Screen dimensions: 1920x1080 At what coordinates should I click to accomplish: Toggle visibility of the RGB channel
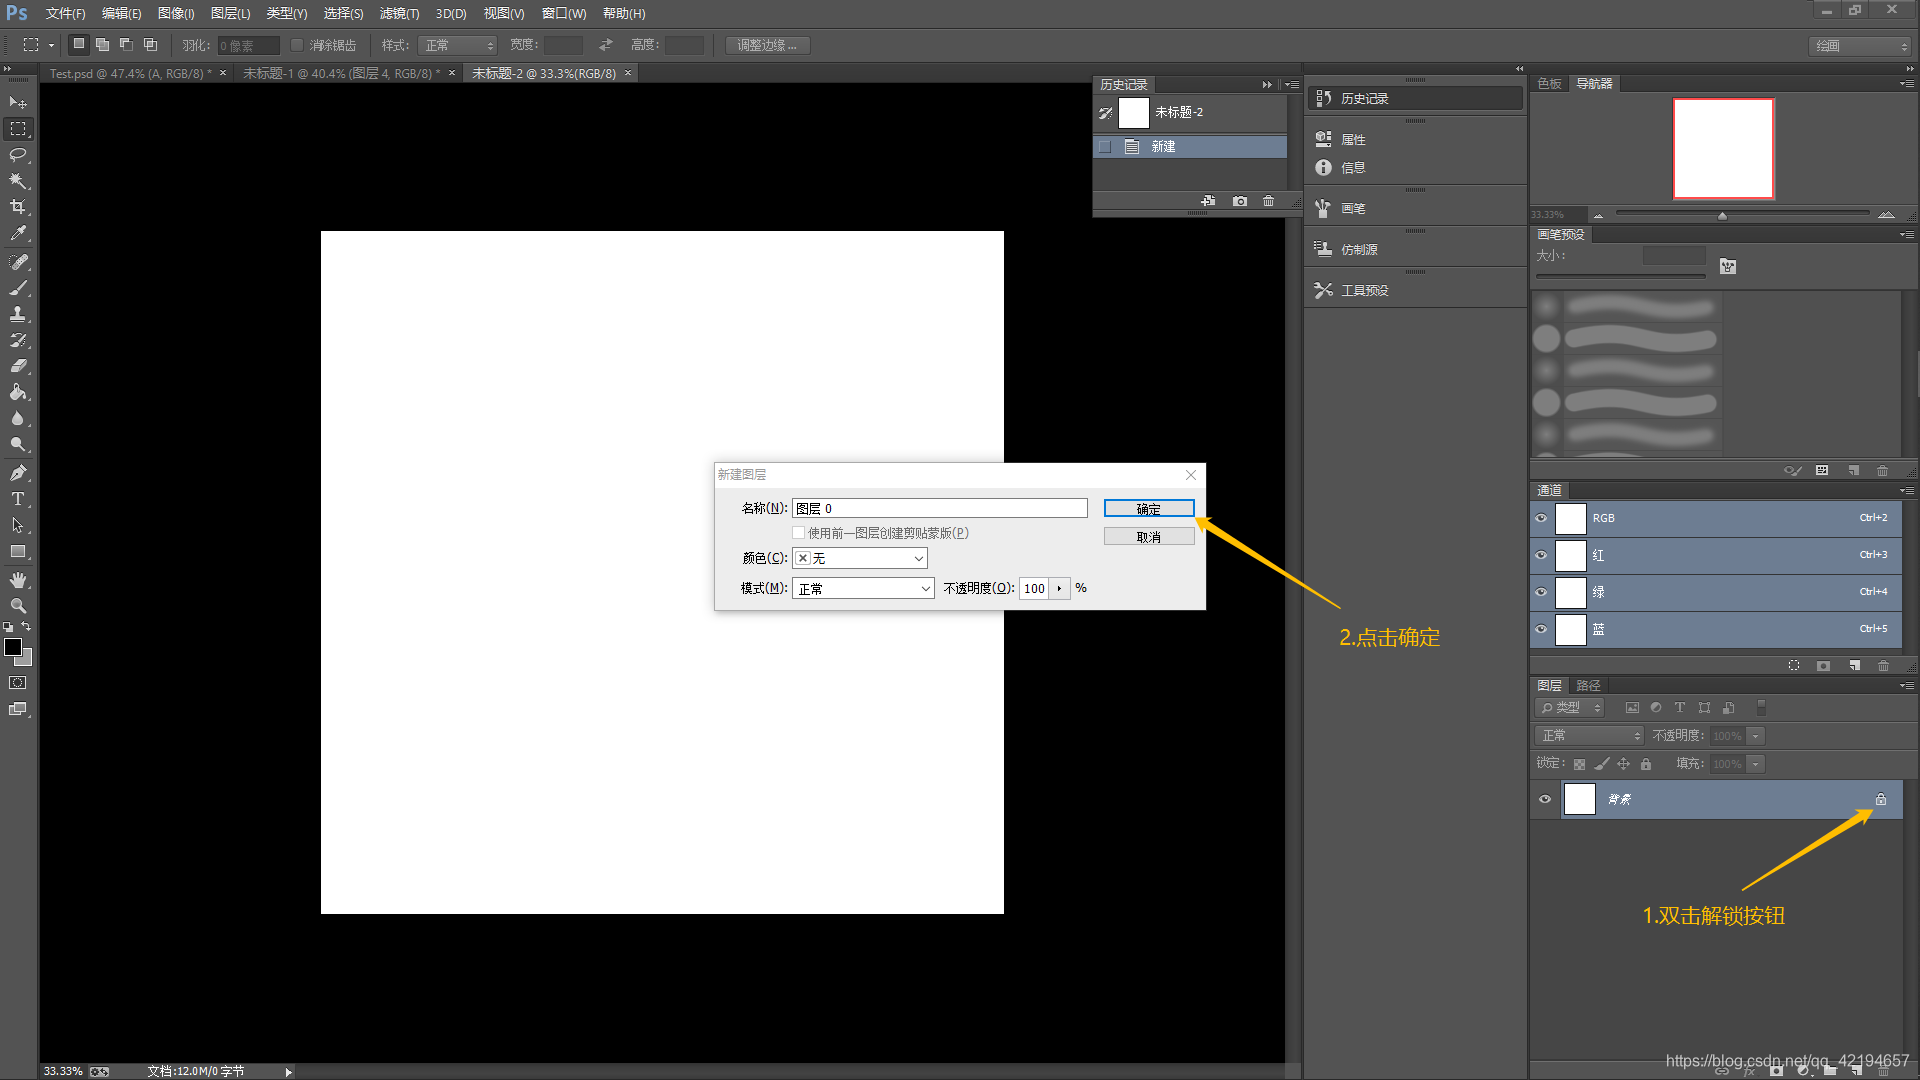point(1541,518)
